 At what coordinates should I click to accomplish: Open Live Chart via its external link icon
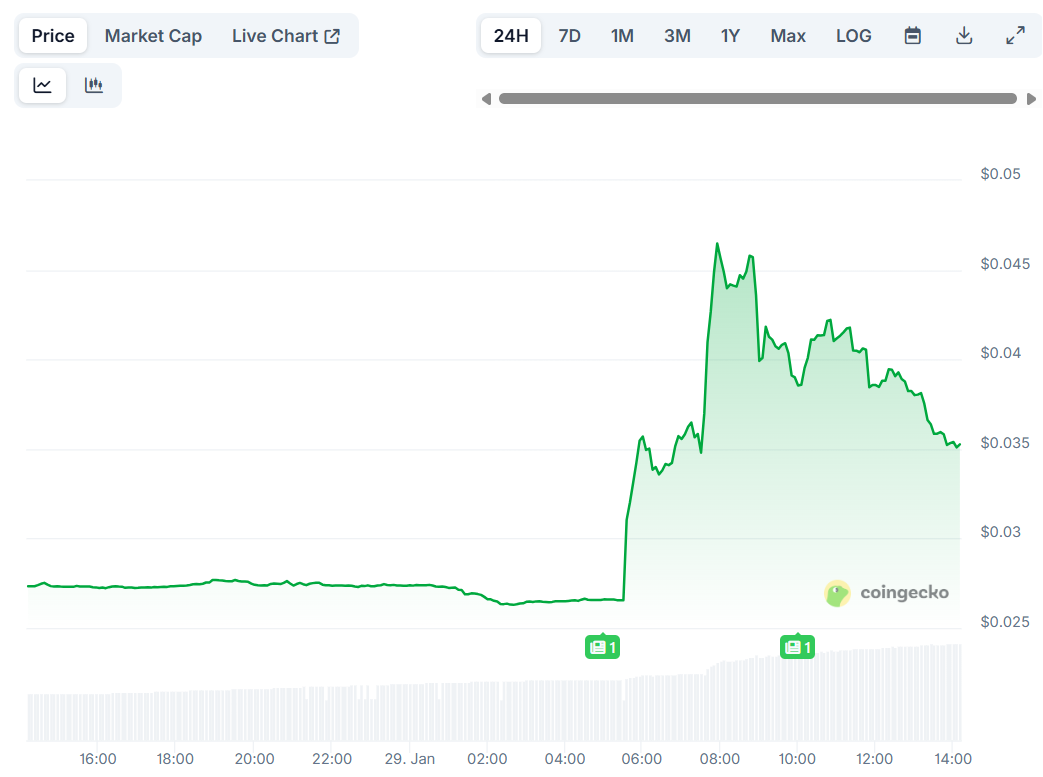tap(331, 34)
